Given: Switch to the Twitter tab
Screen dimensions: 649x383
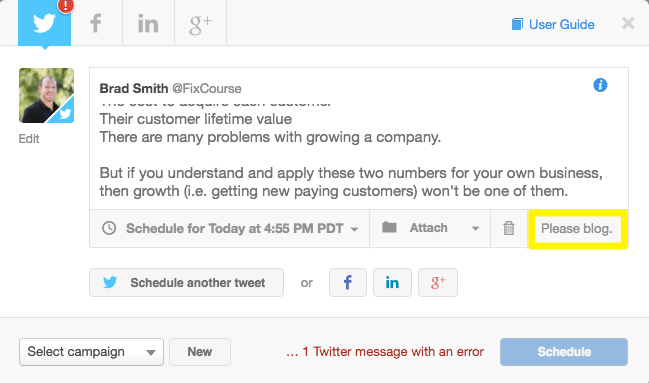Looking at the screenshot, I should click(44, 23).
